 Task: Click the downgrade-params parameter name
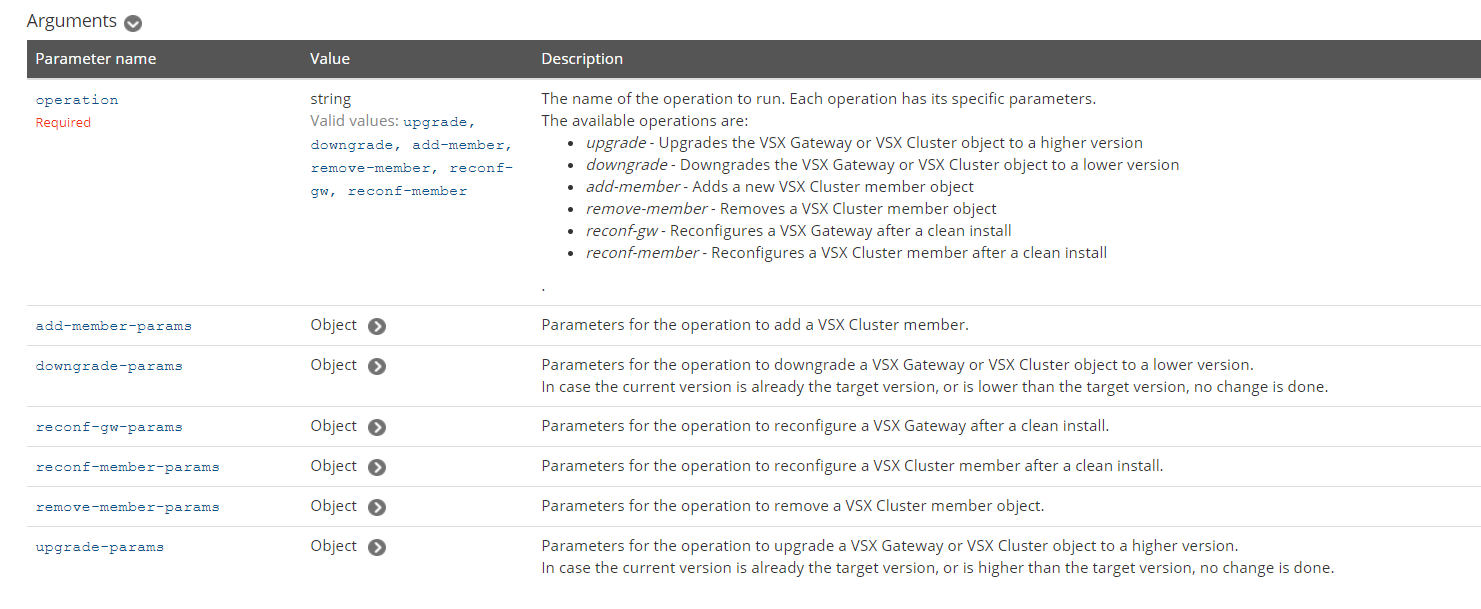coord(109,366)
